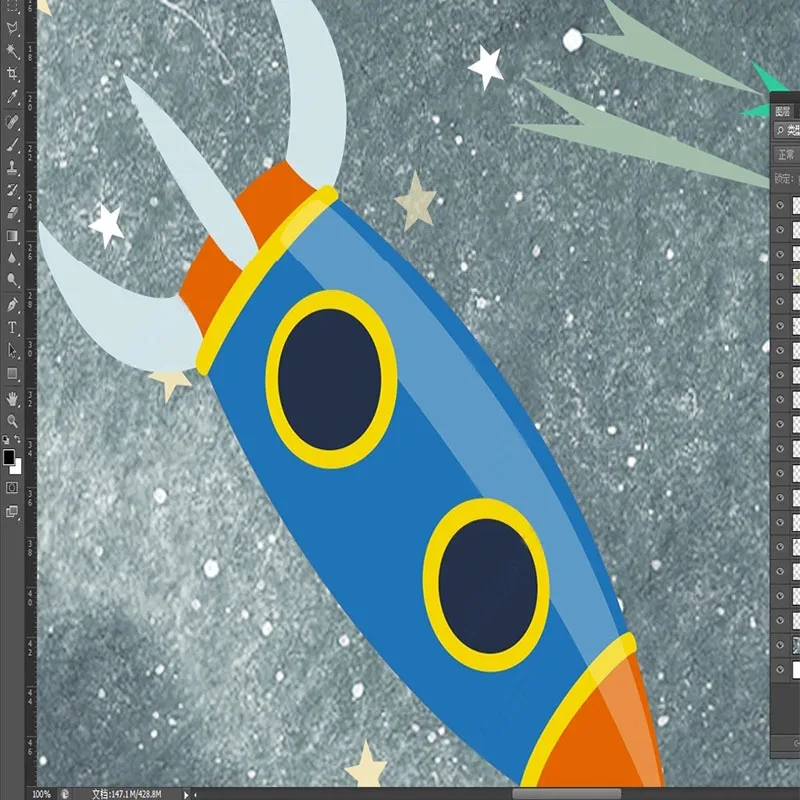Click the 文档:147.1M/428.8M status text

coord(127,794)
